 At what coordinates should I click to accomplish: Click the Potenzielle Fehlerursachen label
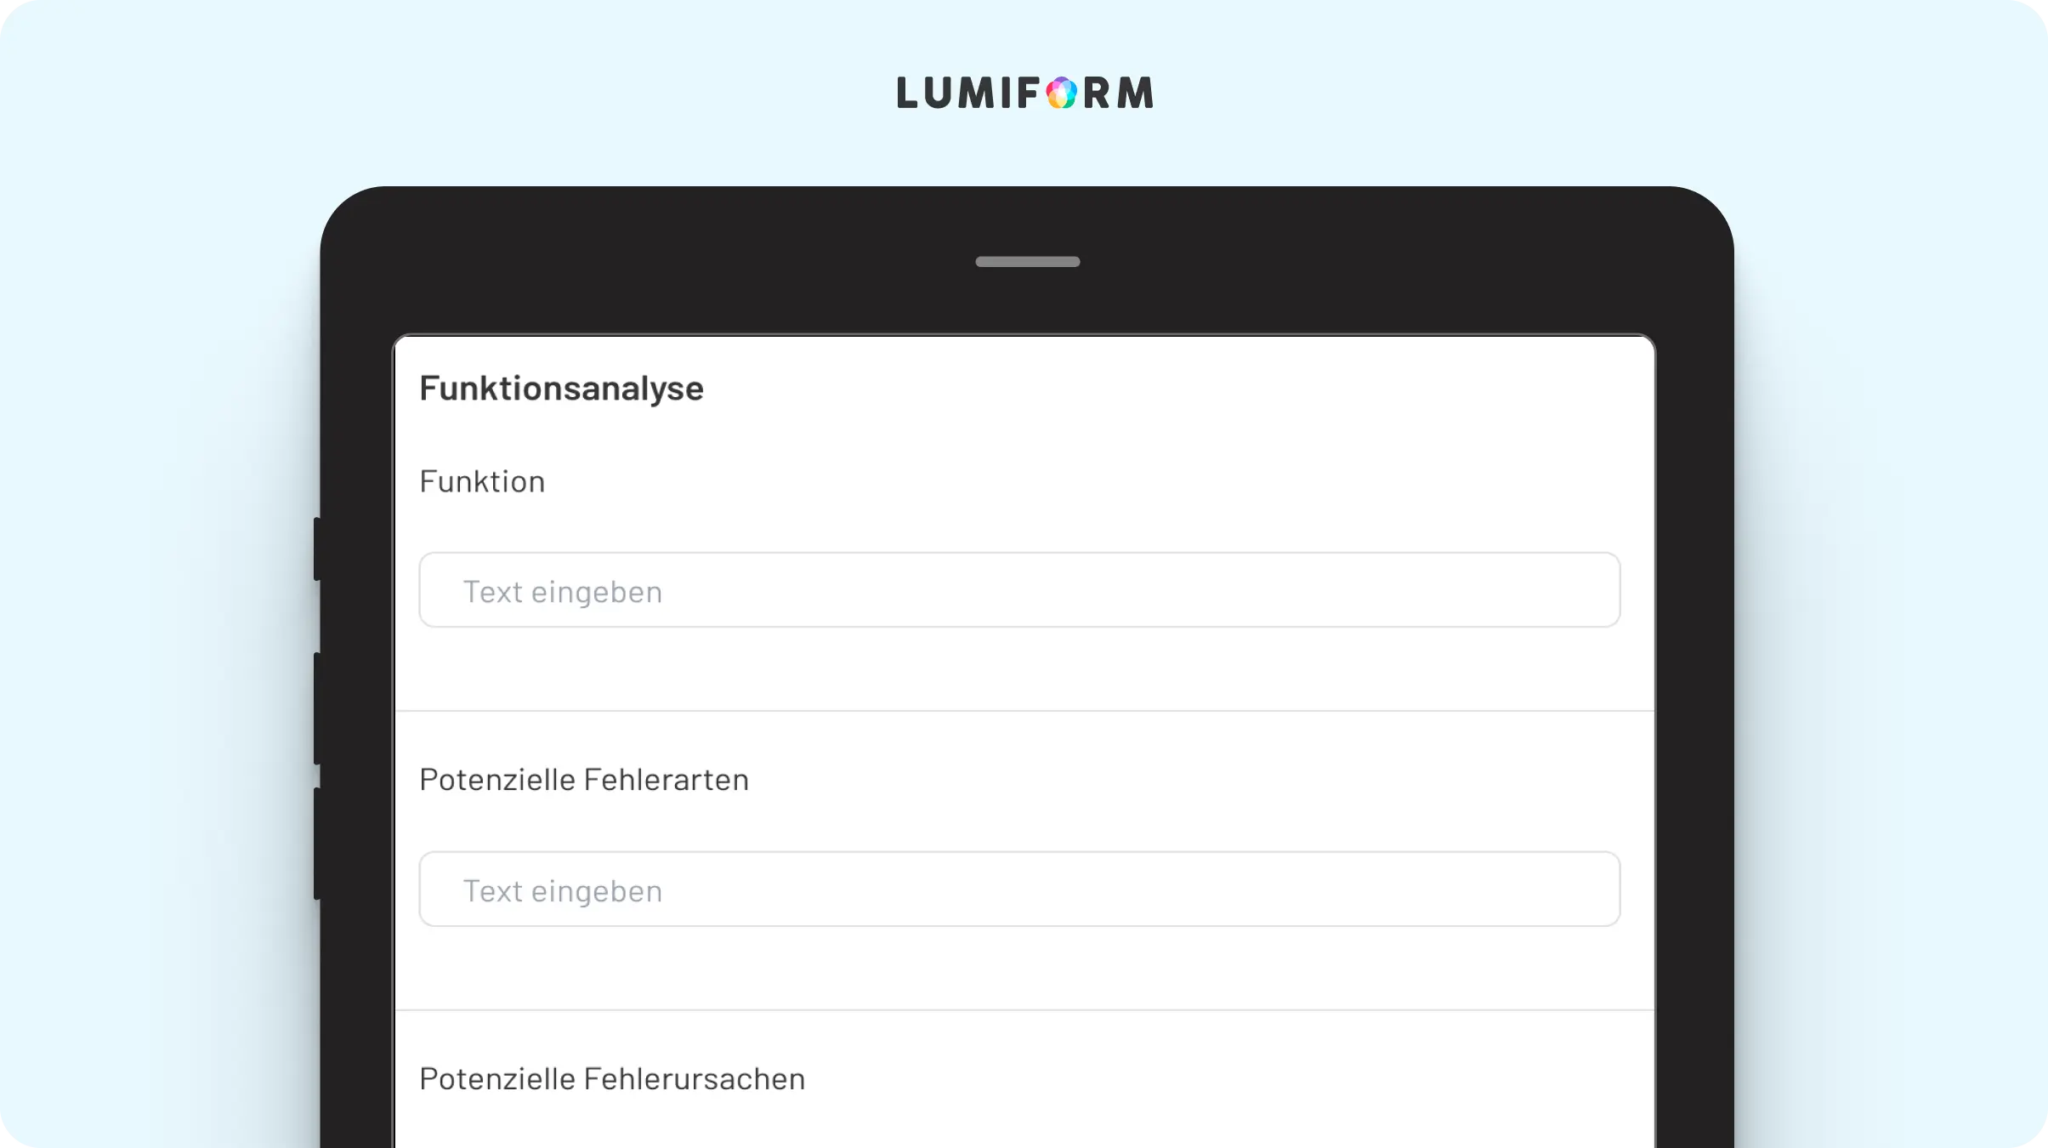click(612, 1078)
